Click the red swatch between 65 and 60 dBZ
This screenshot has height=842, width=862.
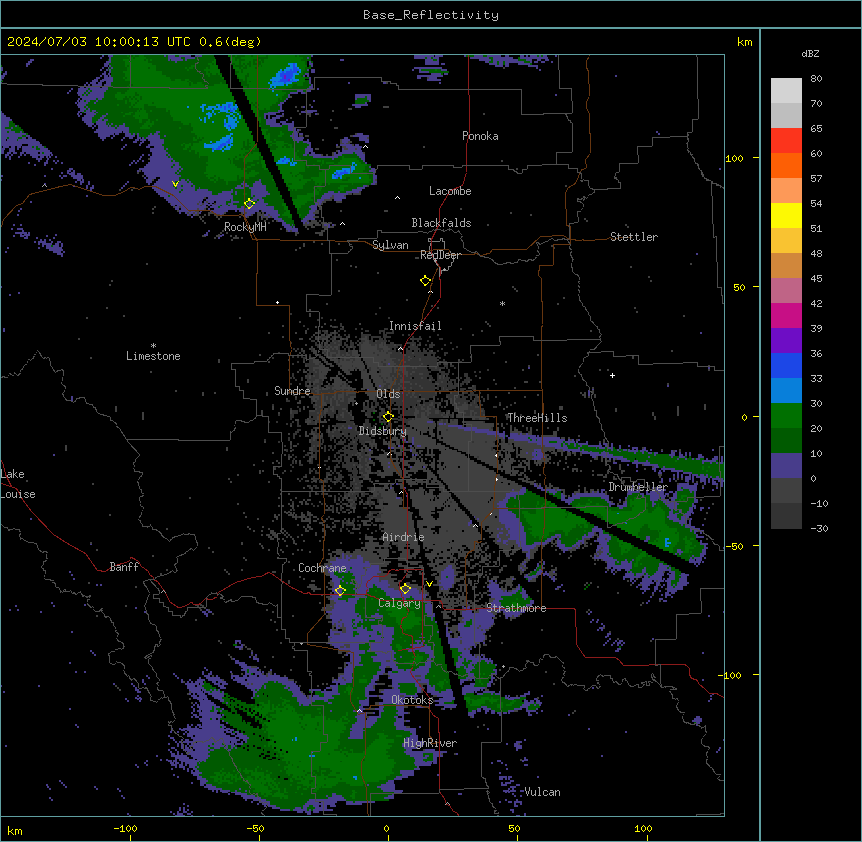point(786,140)
